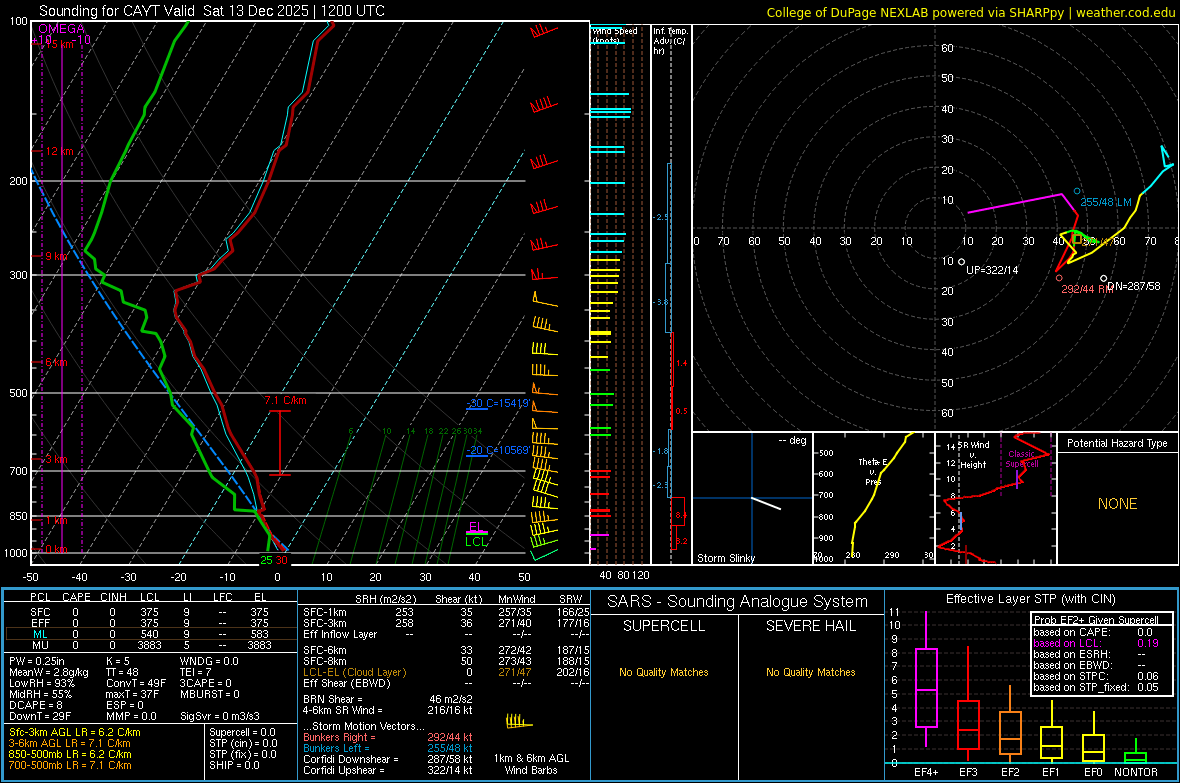The image size is (1180, 783).
Task: Click the magenta "based on LCL:" row
Action: [1096, 643]
